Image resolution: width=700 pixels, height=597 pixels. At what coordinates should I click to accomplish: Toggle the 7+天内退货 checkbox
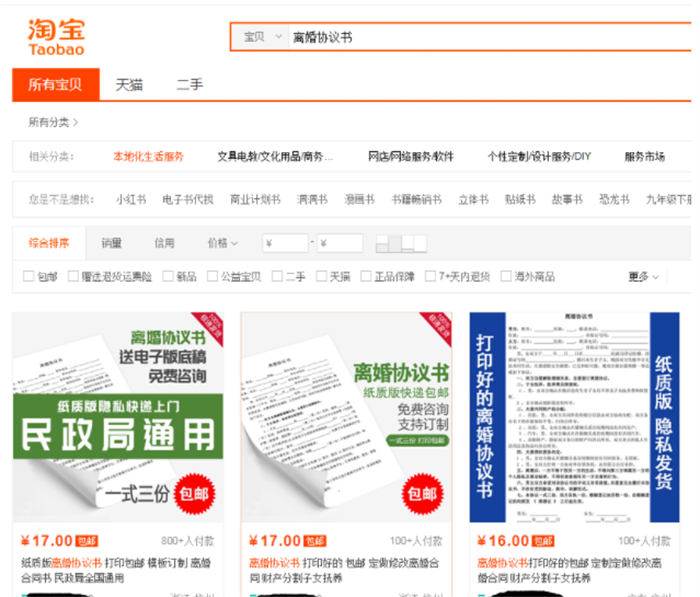tap(431, 277)
